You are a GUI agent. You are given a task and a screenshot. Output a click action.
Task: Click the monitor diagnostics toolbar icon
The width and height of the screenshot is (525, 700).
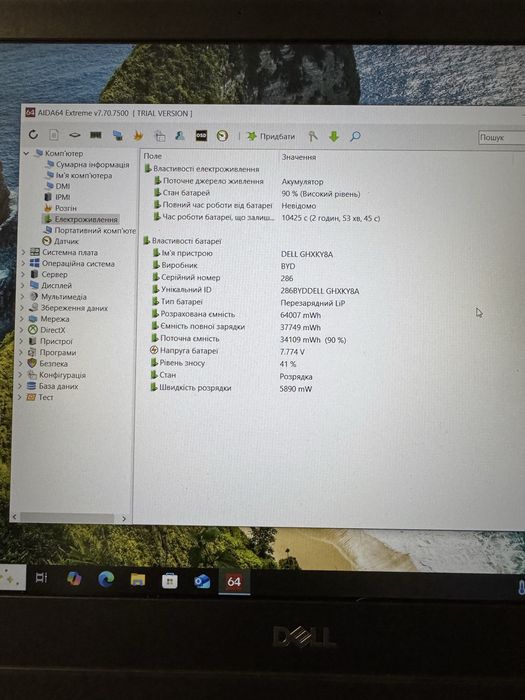(159, 136)
